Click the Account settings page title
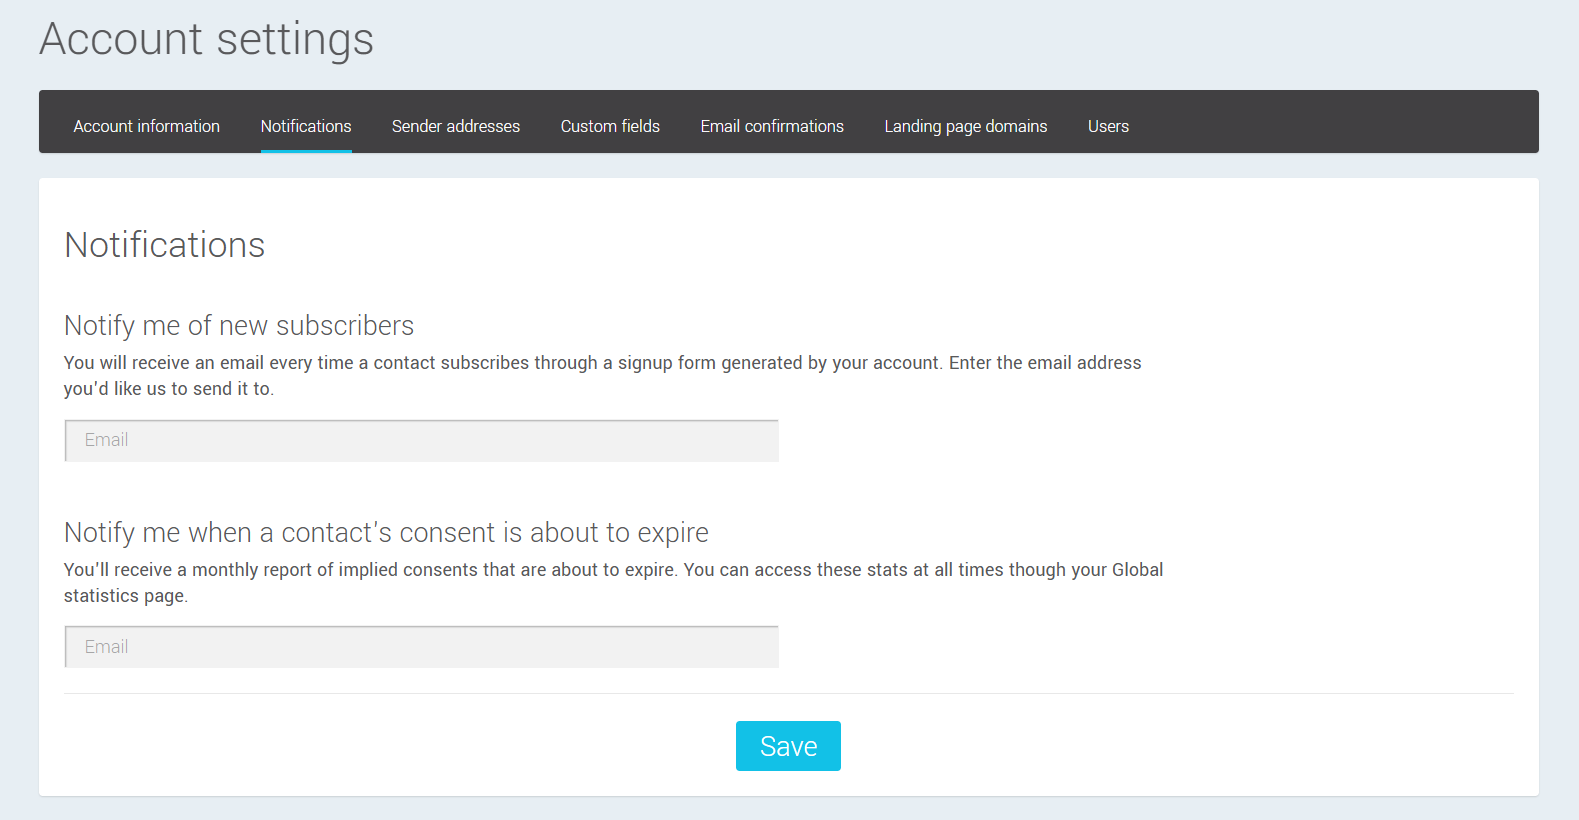The height and width of the screenshot is (820, 1579). (x=206, y=40)
